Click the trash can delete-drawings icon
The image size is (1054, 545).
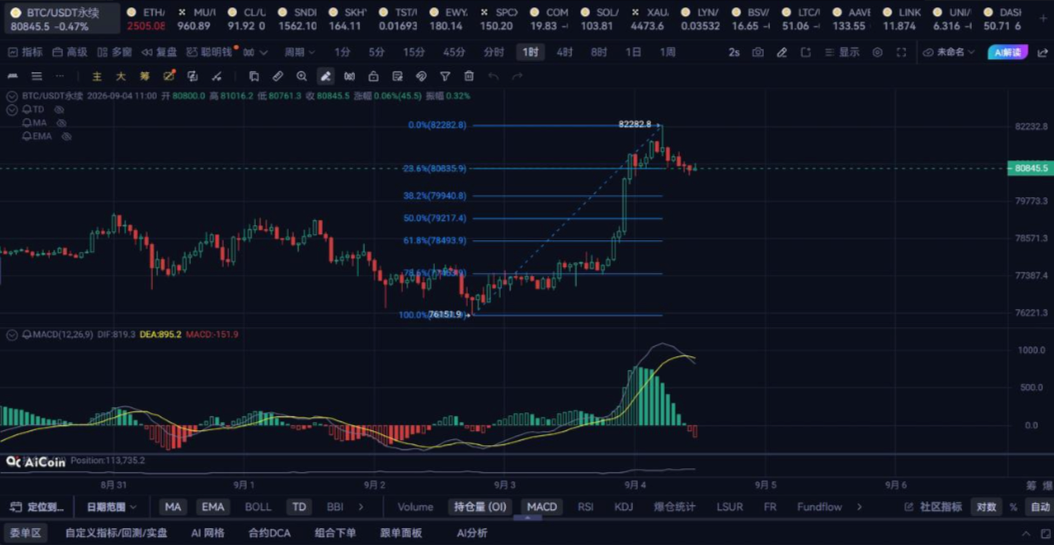tap(469, 77)
